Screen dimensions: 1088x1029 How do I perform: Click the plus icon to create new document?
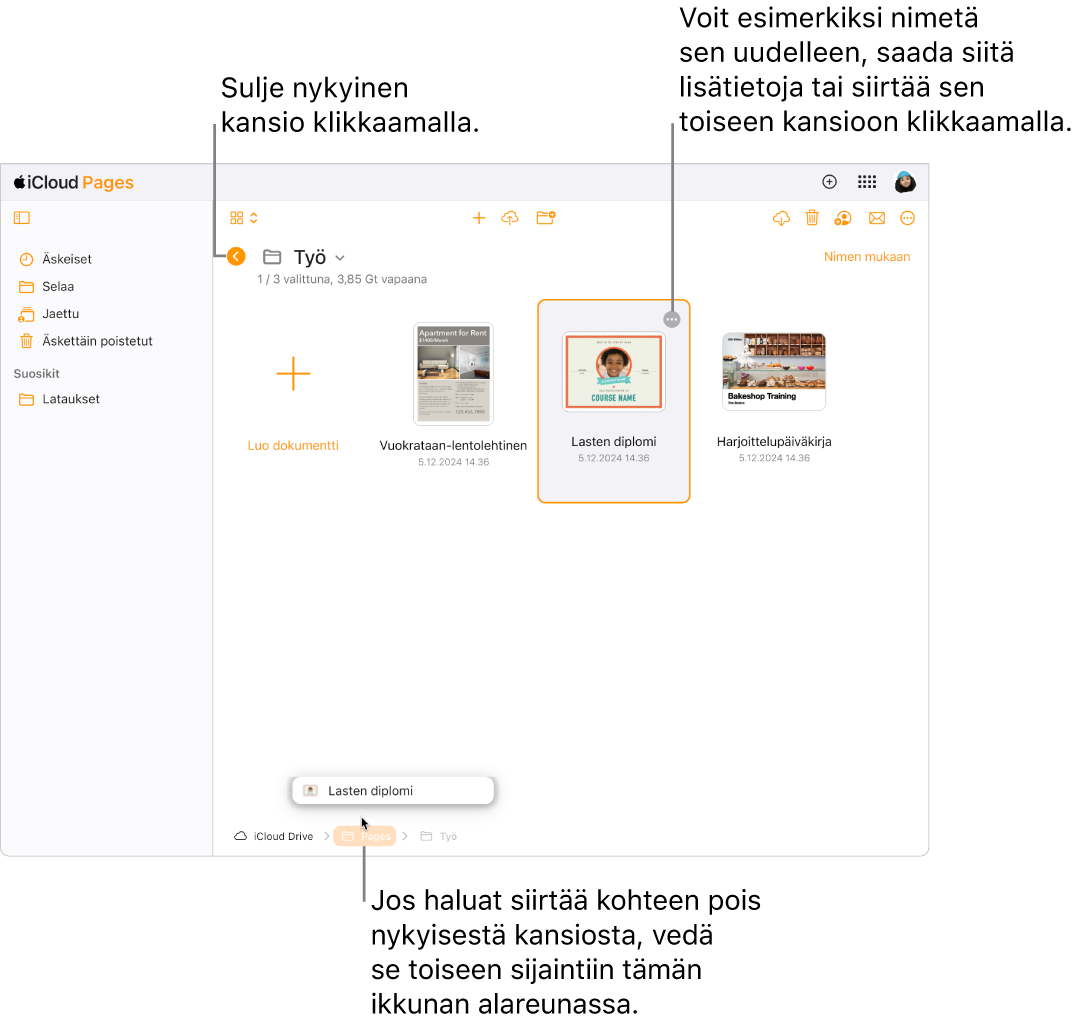pyautogui.click(x=479, y=218)
